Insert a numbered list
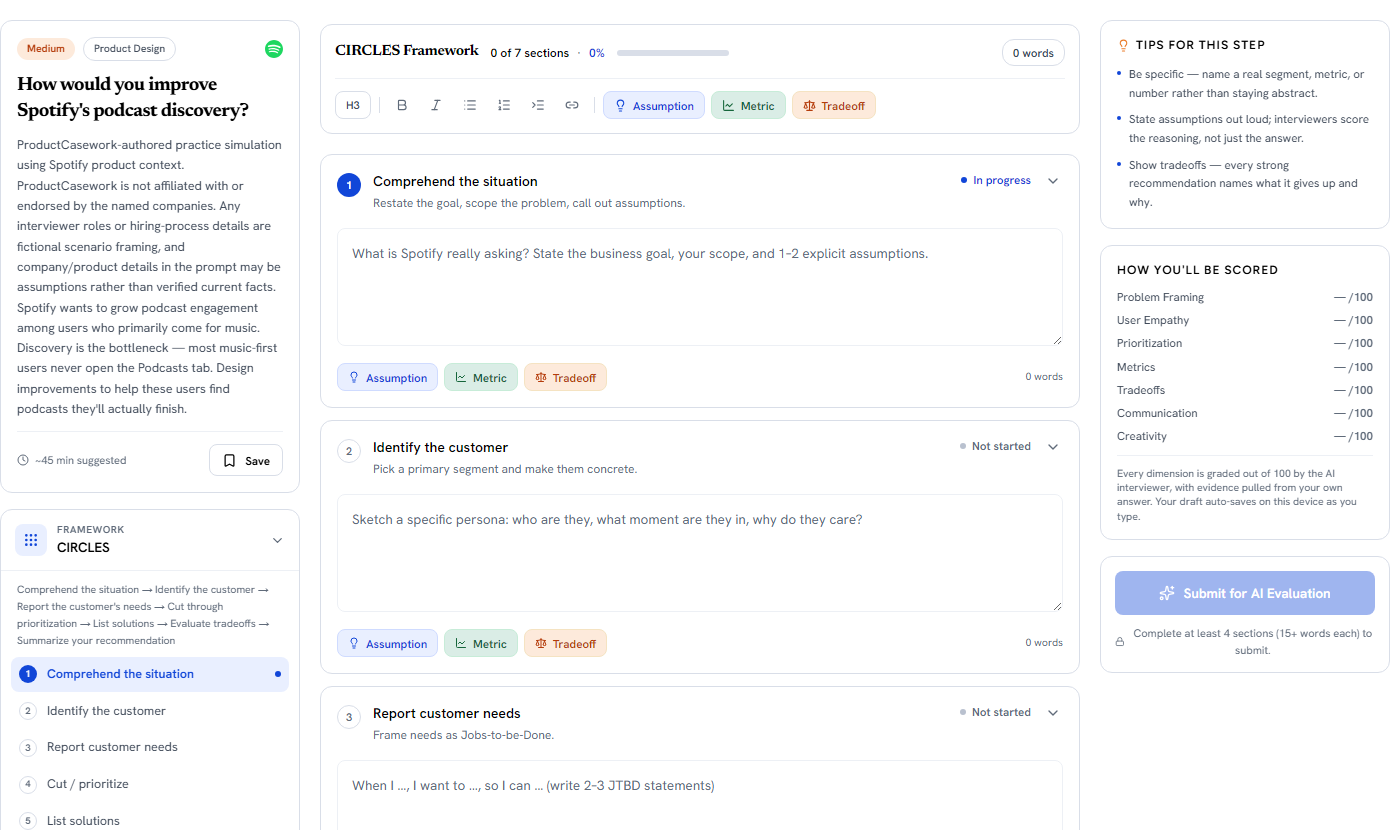 [504, 105]
